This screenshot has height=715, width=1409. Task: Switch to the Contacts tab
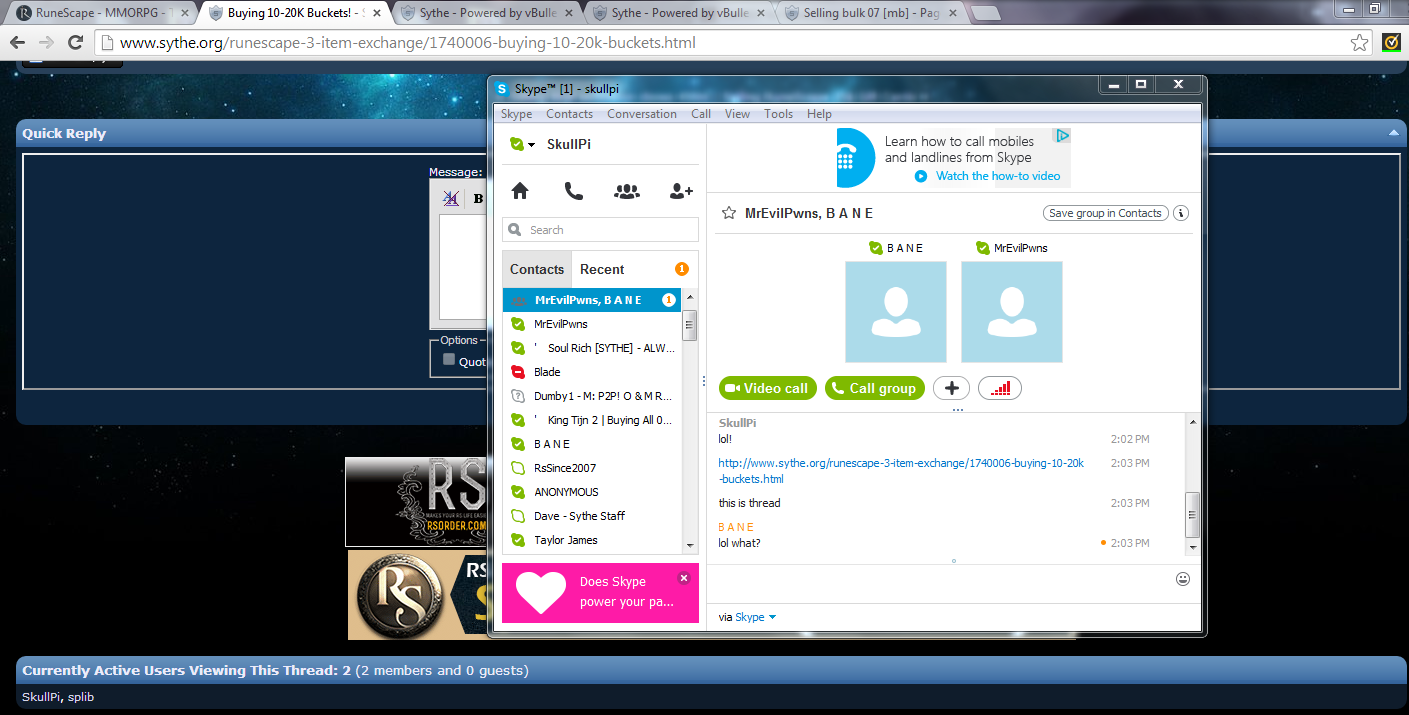click(537, 269)
